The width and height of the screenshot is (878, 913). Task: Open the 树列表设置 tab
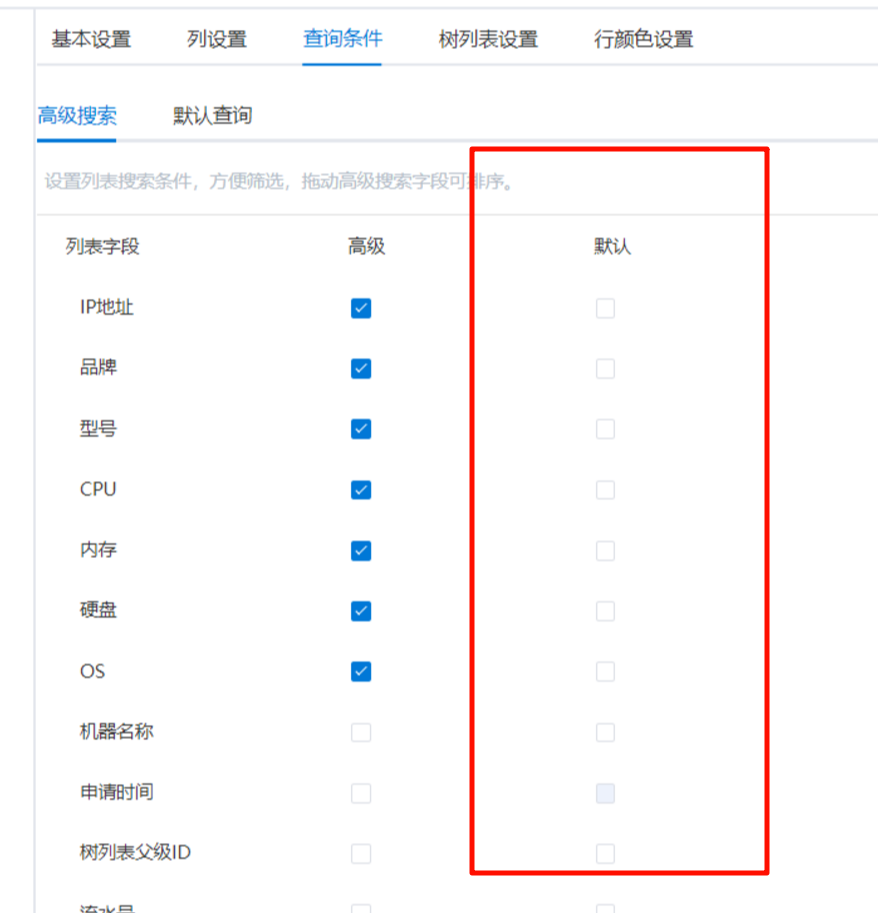tap(488, 40)
